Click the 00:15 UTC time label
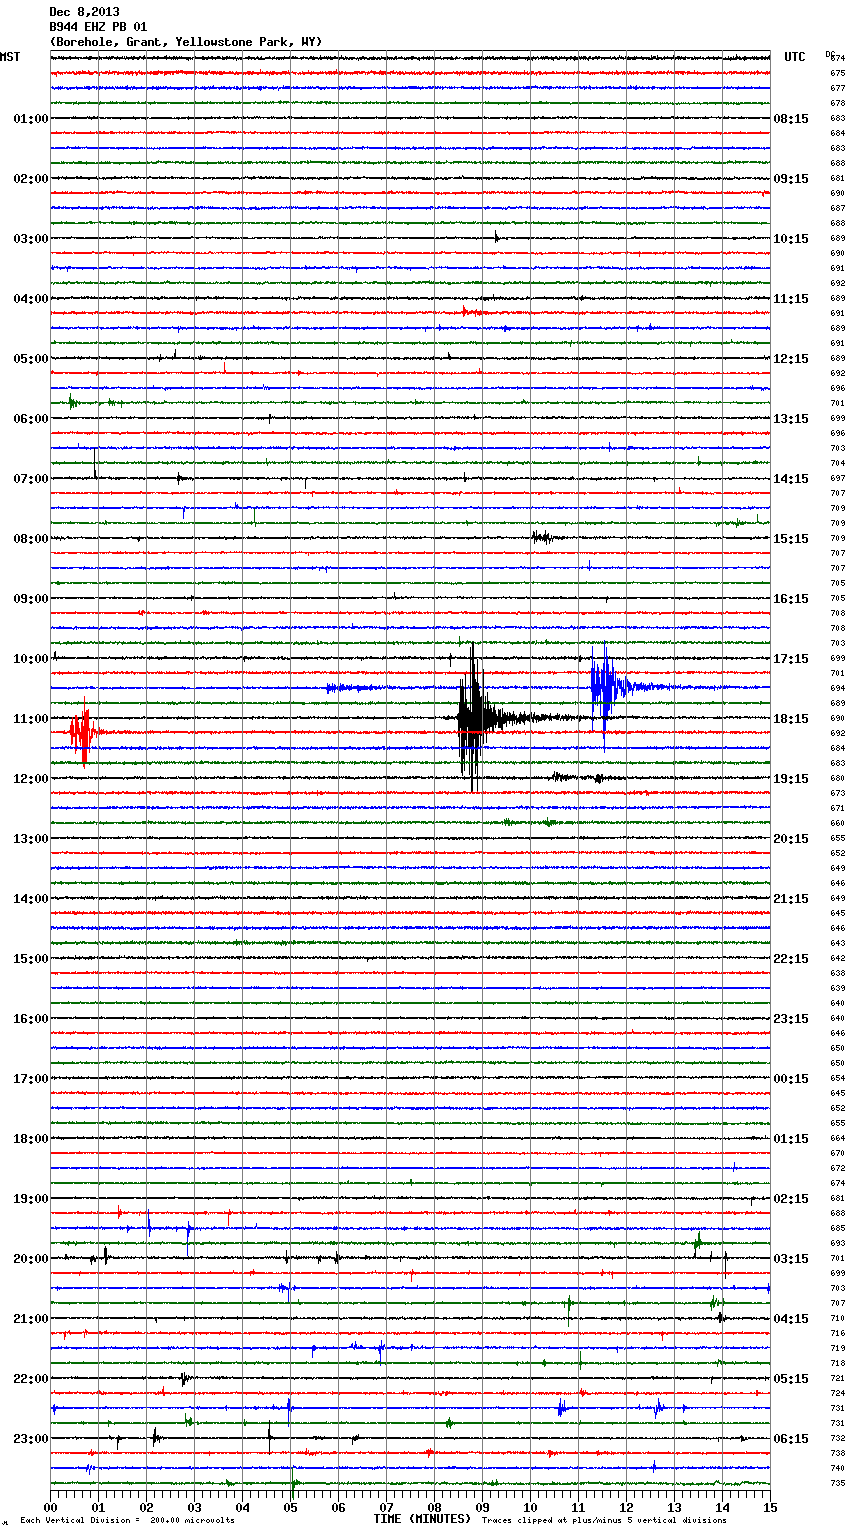Screen dimensions: 850x1534 [x=791, y=1079]
